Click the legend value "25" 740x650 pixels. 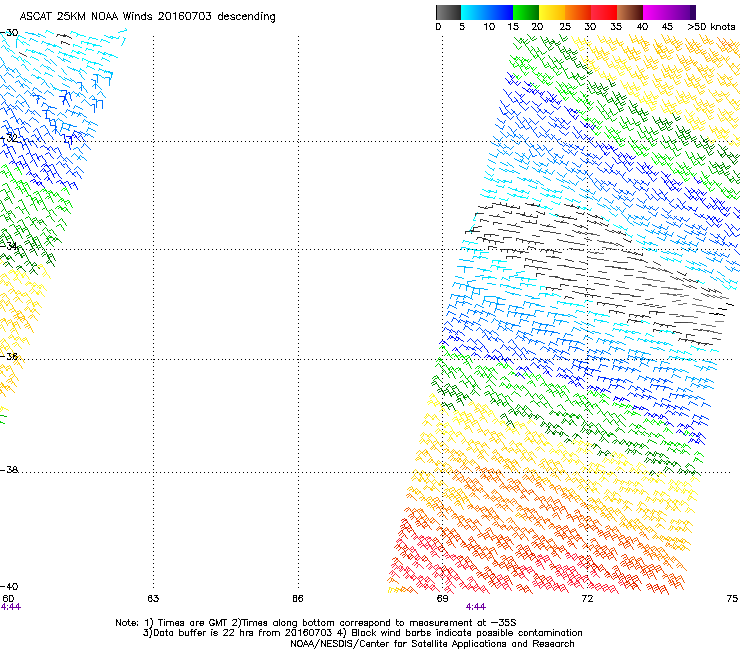(x=564, y=27)
